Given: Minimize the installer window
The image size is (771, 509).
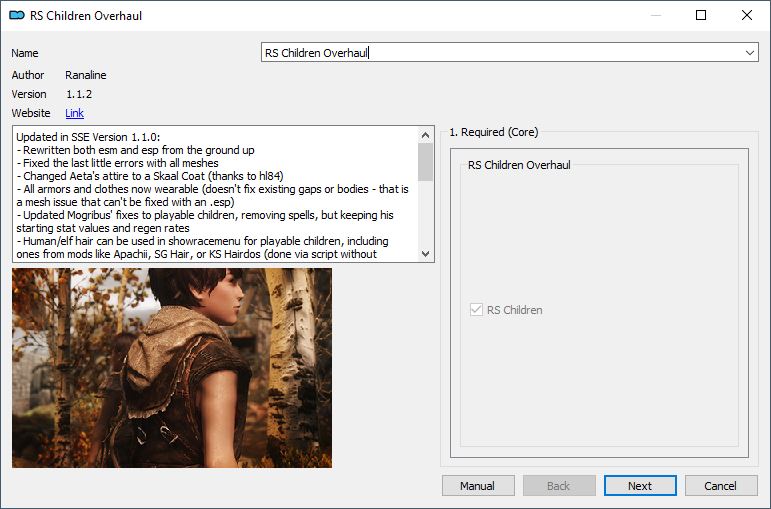Looking at the screenshot, I should pos(656,15).
